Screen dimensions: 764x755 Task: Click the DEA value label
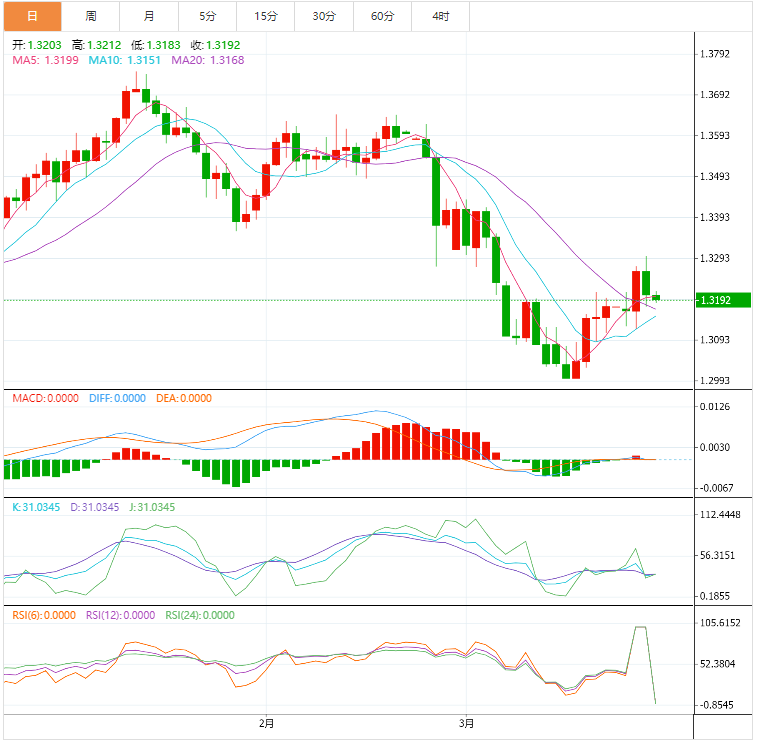pos(184,398)
